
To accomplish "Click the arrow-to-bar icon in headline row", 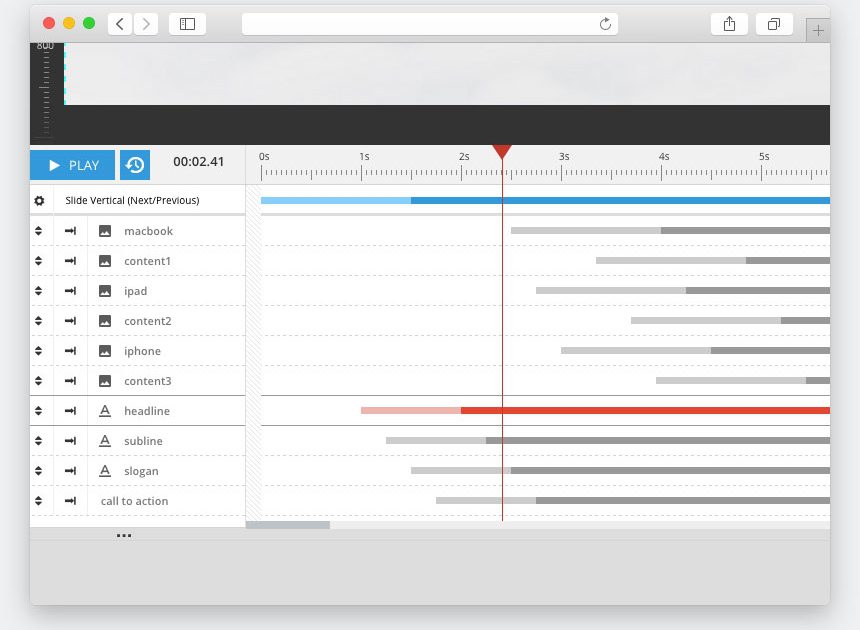I will [x=70, y=411].
